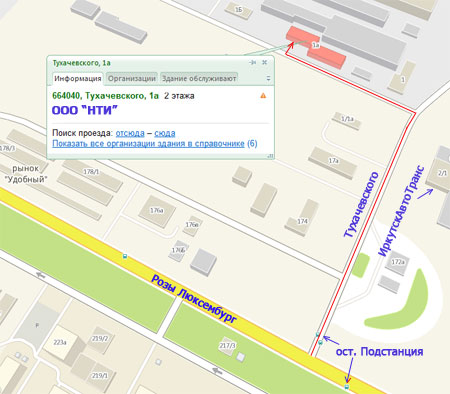Click the orange warning triangle icon
Screen dimensions: 450x394
263,96
